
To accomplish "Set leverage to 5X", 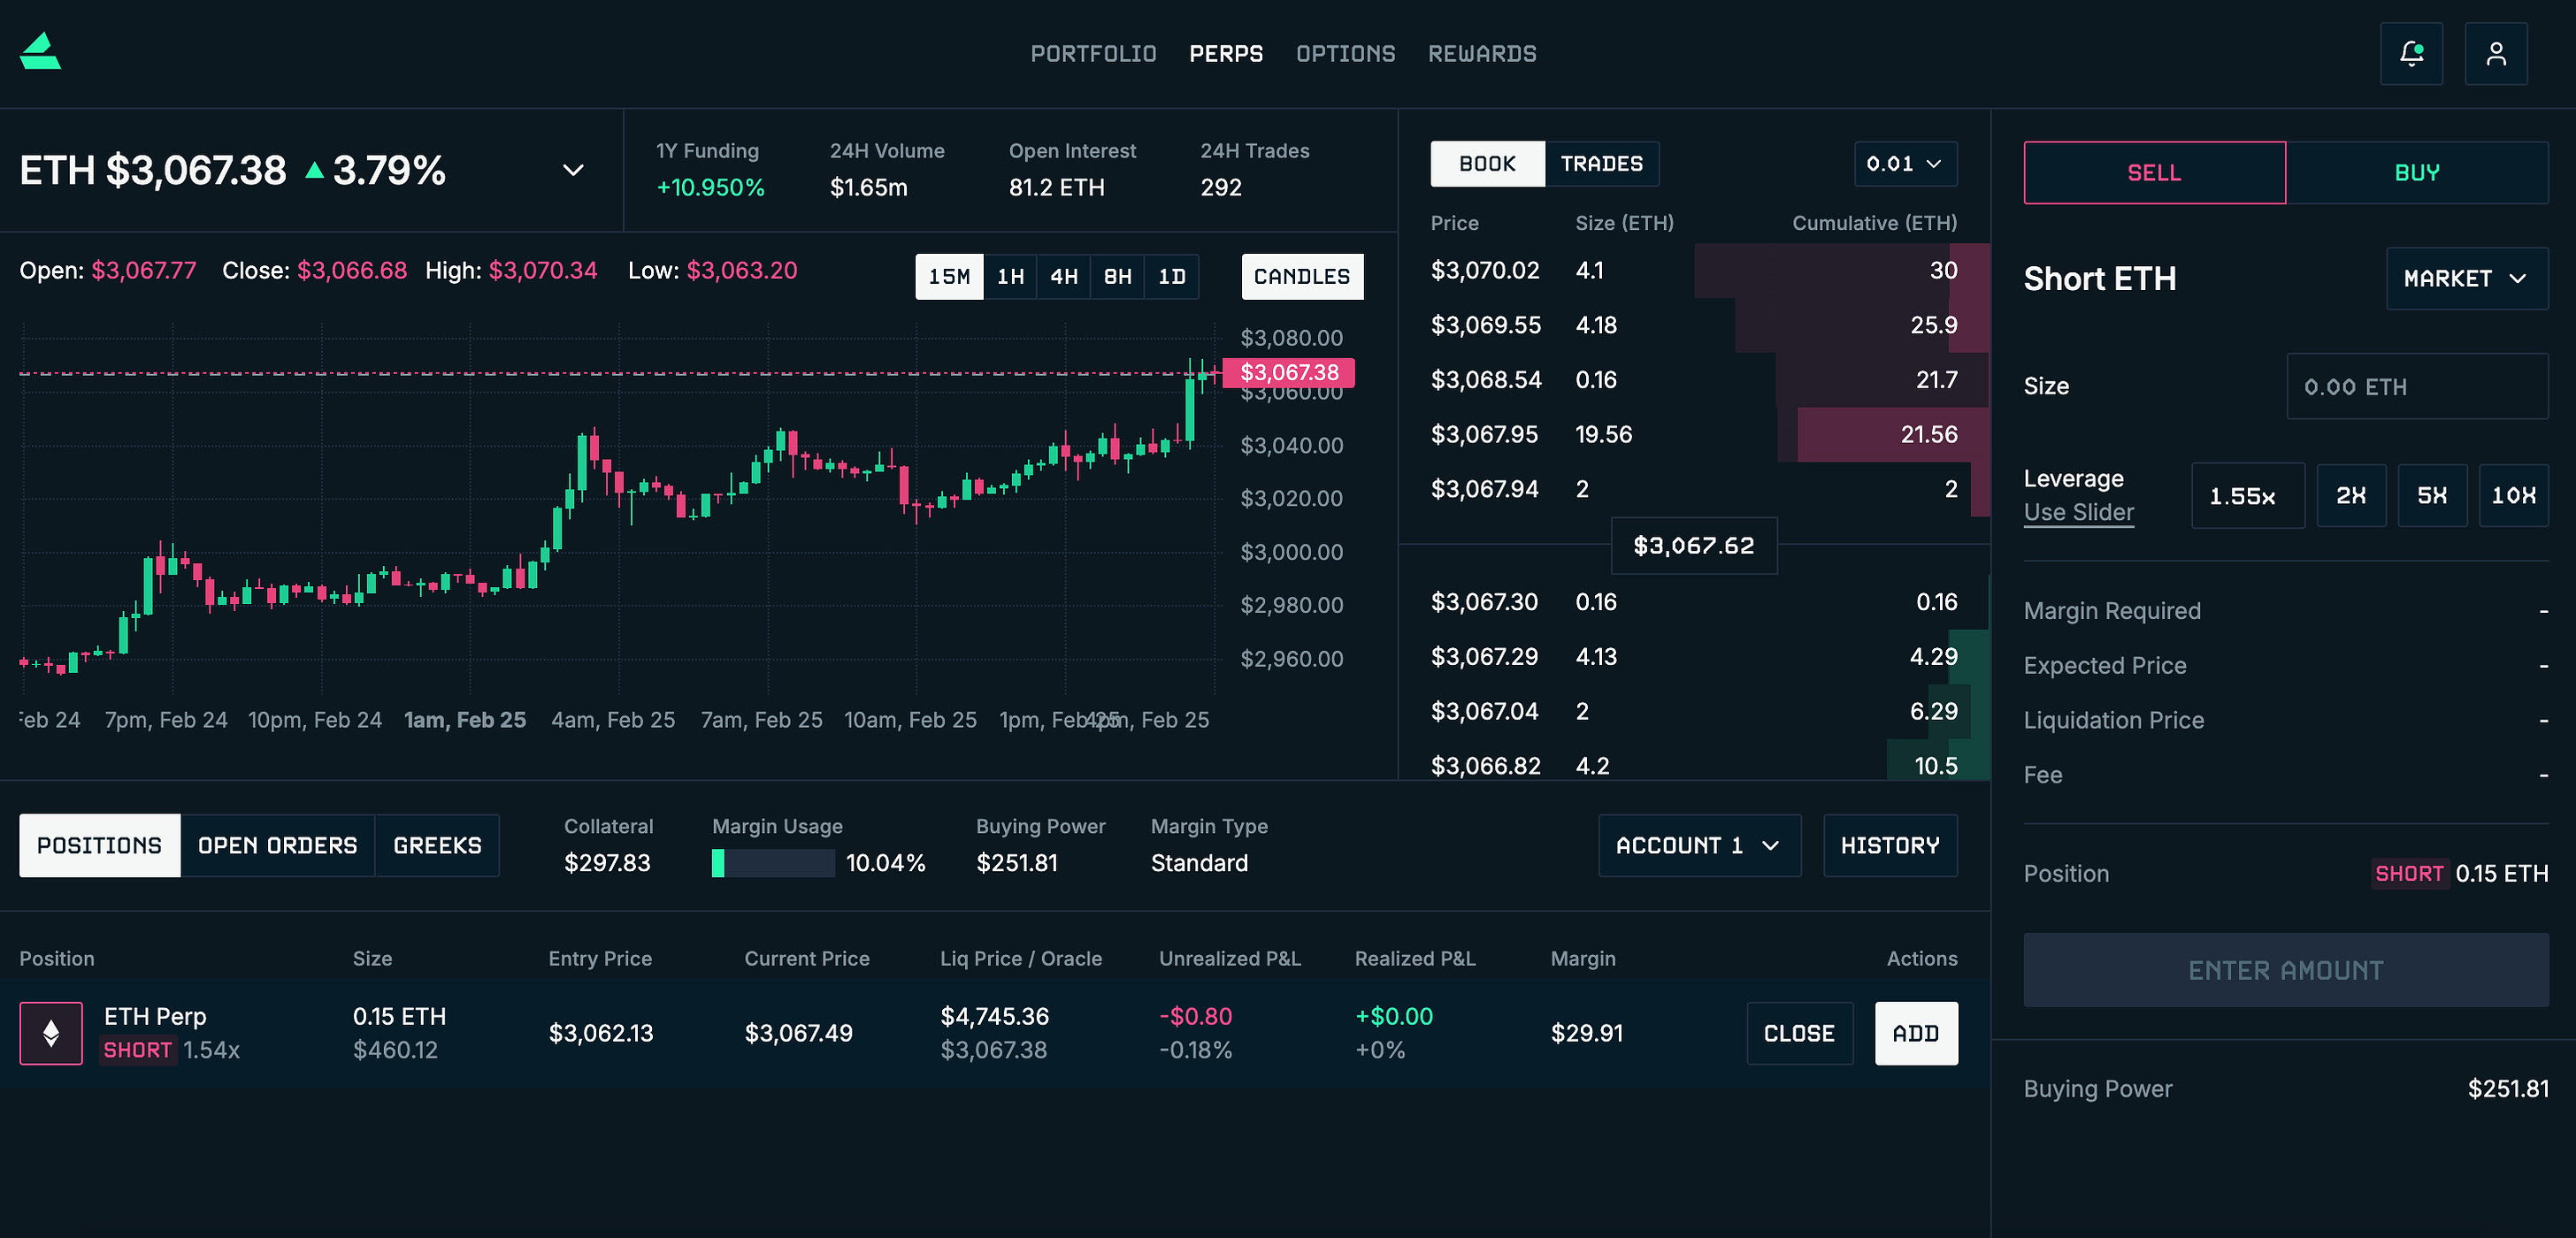I will point(2431,496).
